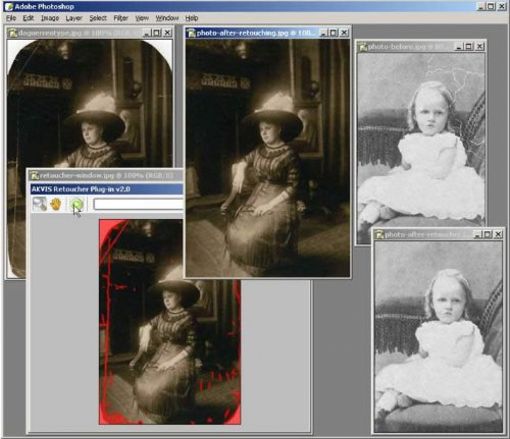The width and height of the screenshot is (510, 439).
Task: Minimize the photo-before.jpg window
Action: (459, 47)
